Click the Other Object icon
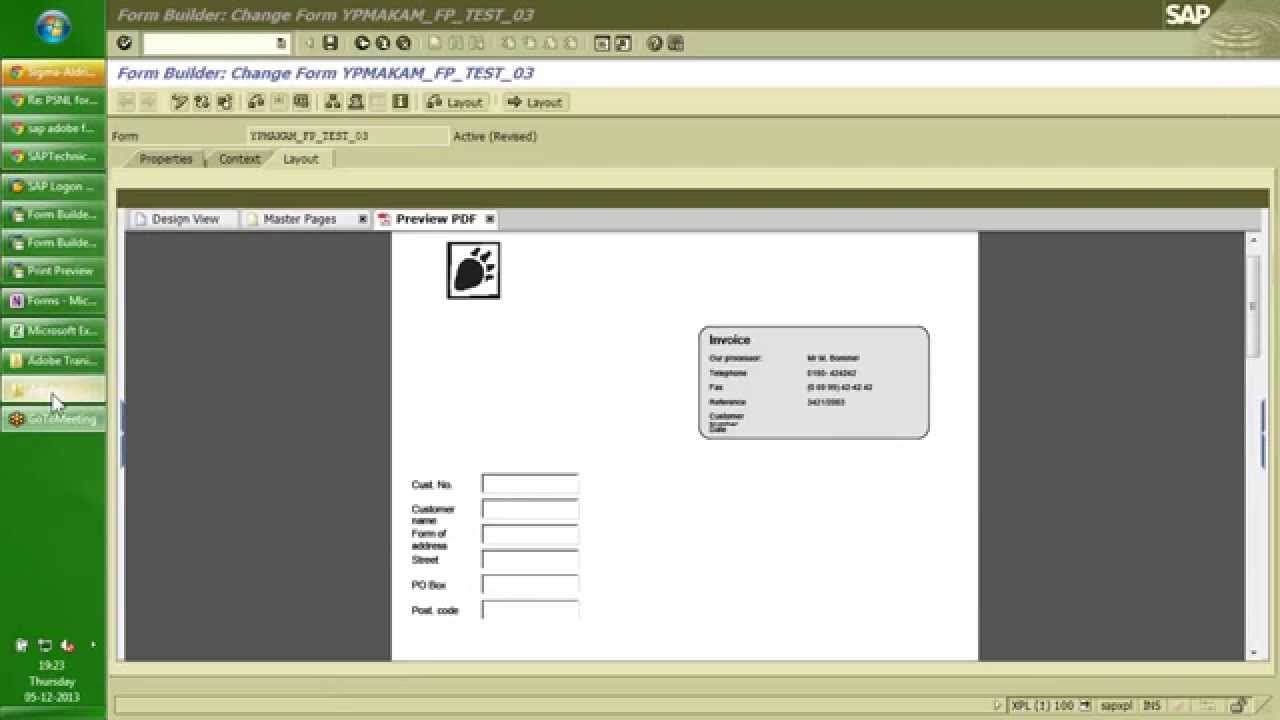This screenshot has width=1280, height=720. click(x=224, y=102)
